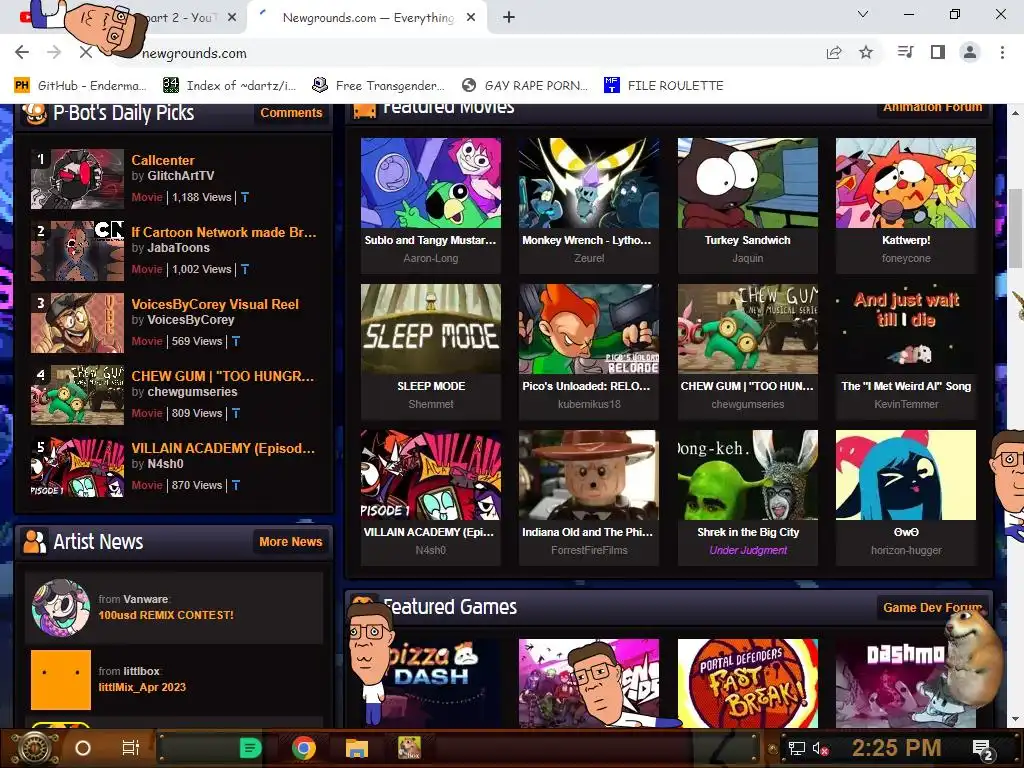Image resolution: width=1024 pixels, height=768 pixels.
Task: Expand the tab search chevron
Action: 863,14
